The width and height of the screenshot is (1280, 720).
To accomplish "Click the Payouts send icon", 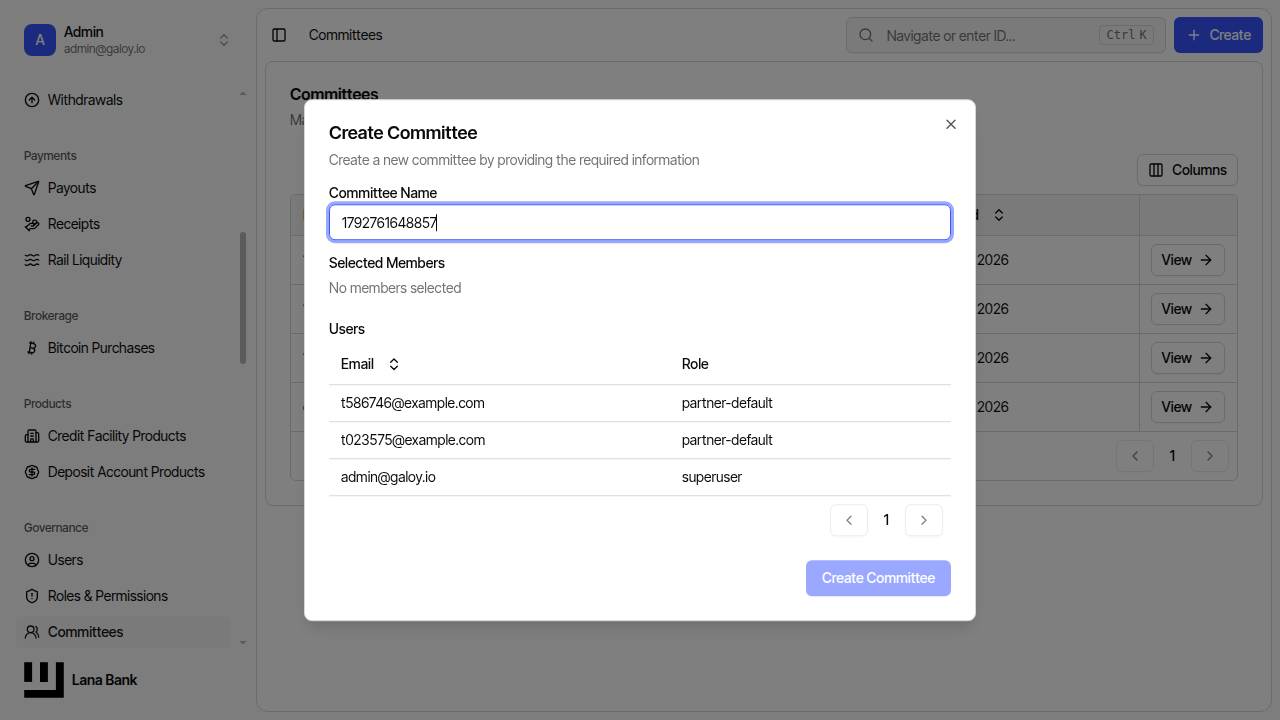I will (32, 188).
